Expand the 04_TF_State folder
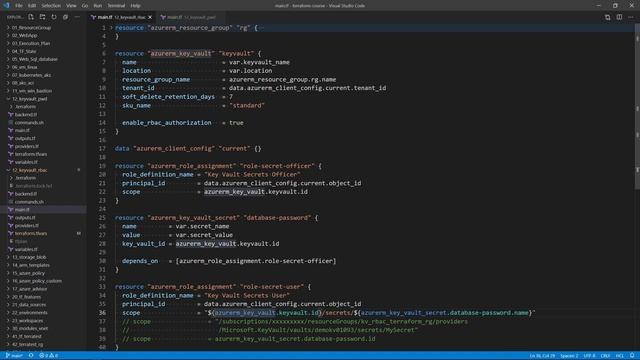This screenshot has width=640, height=360. (24, 51)
